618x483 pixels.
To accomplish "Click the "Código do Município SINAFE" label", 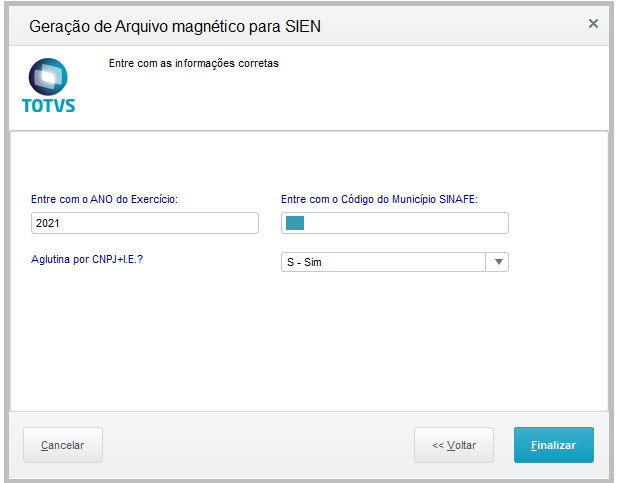I will point(379,199).
